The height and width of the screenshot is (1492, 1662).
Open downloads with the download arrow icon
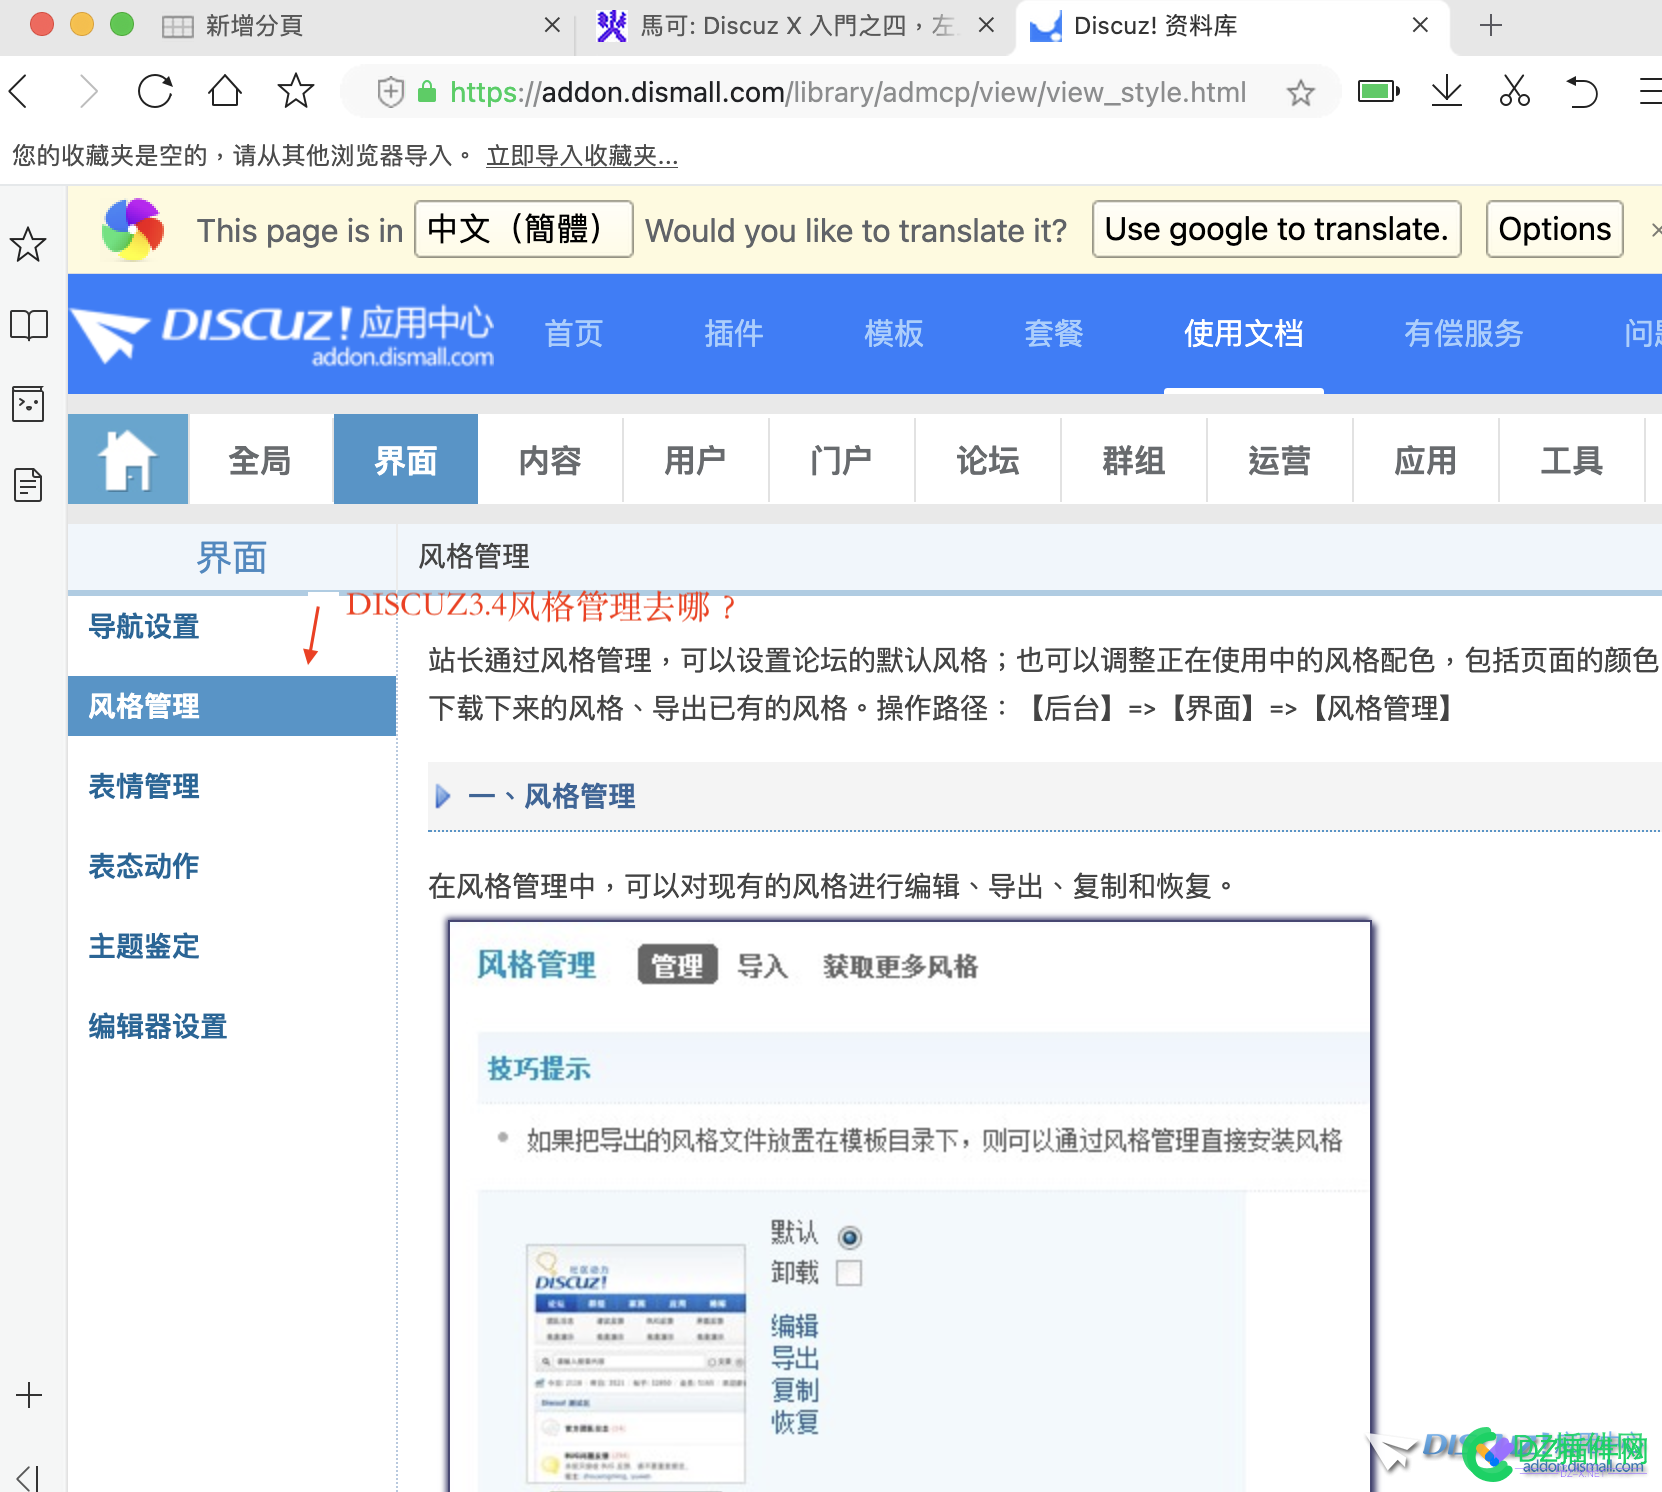(x=1446, y=92)
